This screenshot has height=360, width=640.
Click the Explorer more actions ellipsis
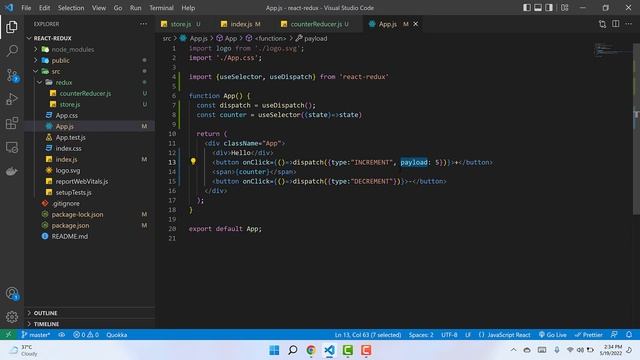coord(143,24)
